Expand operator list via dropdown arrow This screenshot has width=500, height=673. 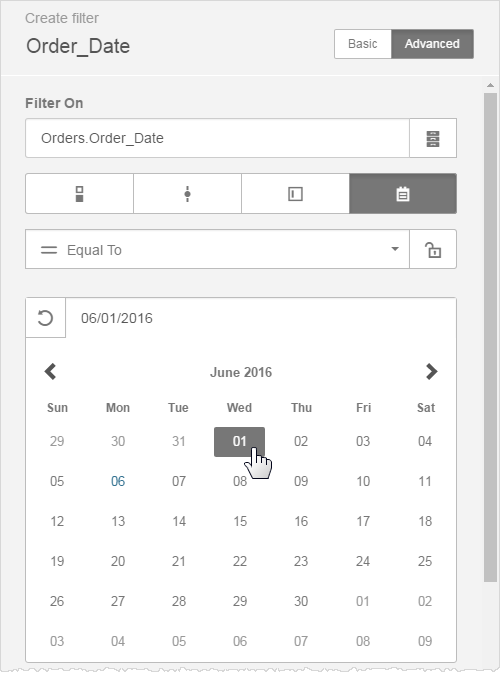pyautogui.click(x=395, y=249)
